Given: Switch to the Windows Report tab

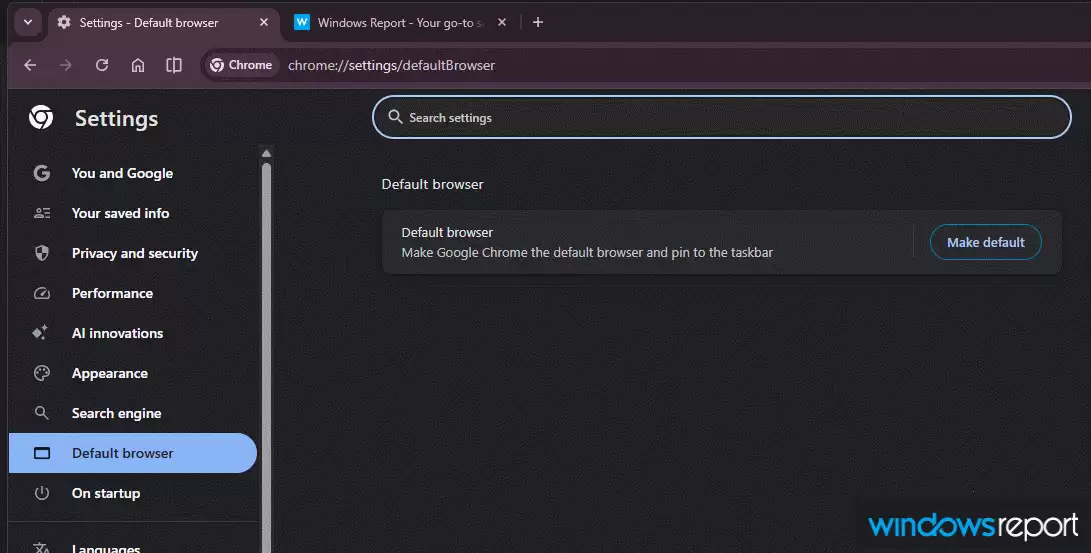Looking at the screenshot, I should click(x=400, y=22).
